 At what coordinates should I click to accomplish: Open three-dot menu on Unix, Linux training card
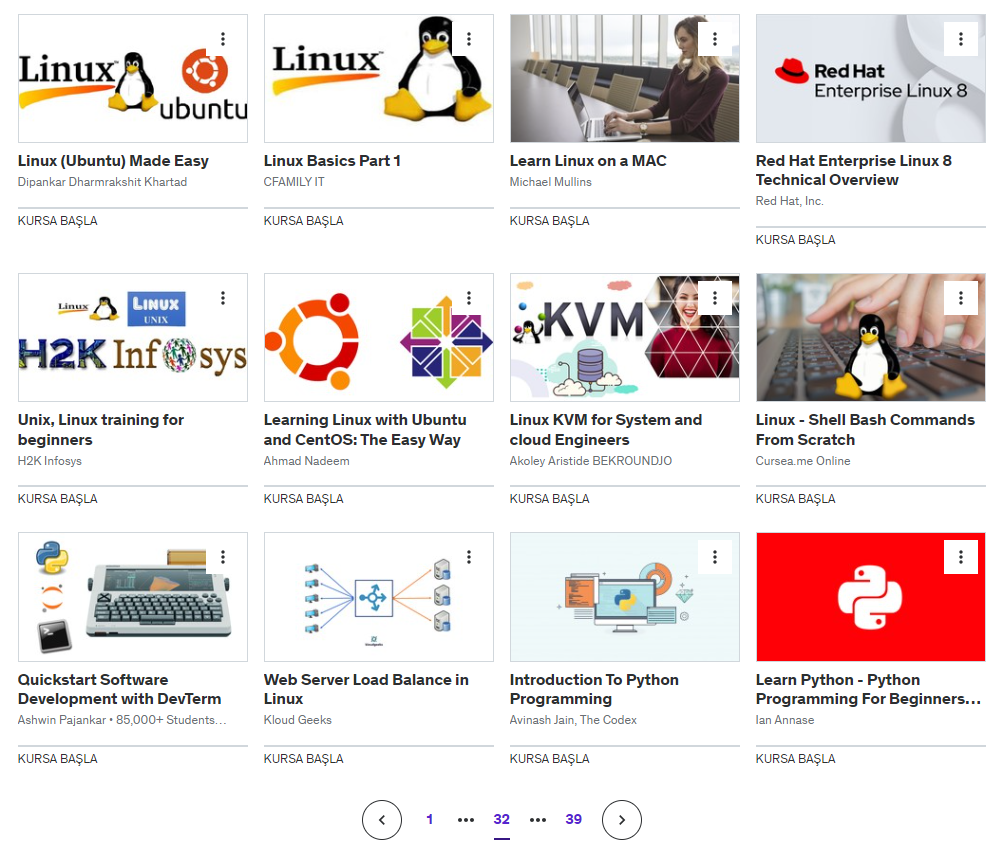point(223,298)
